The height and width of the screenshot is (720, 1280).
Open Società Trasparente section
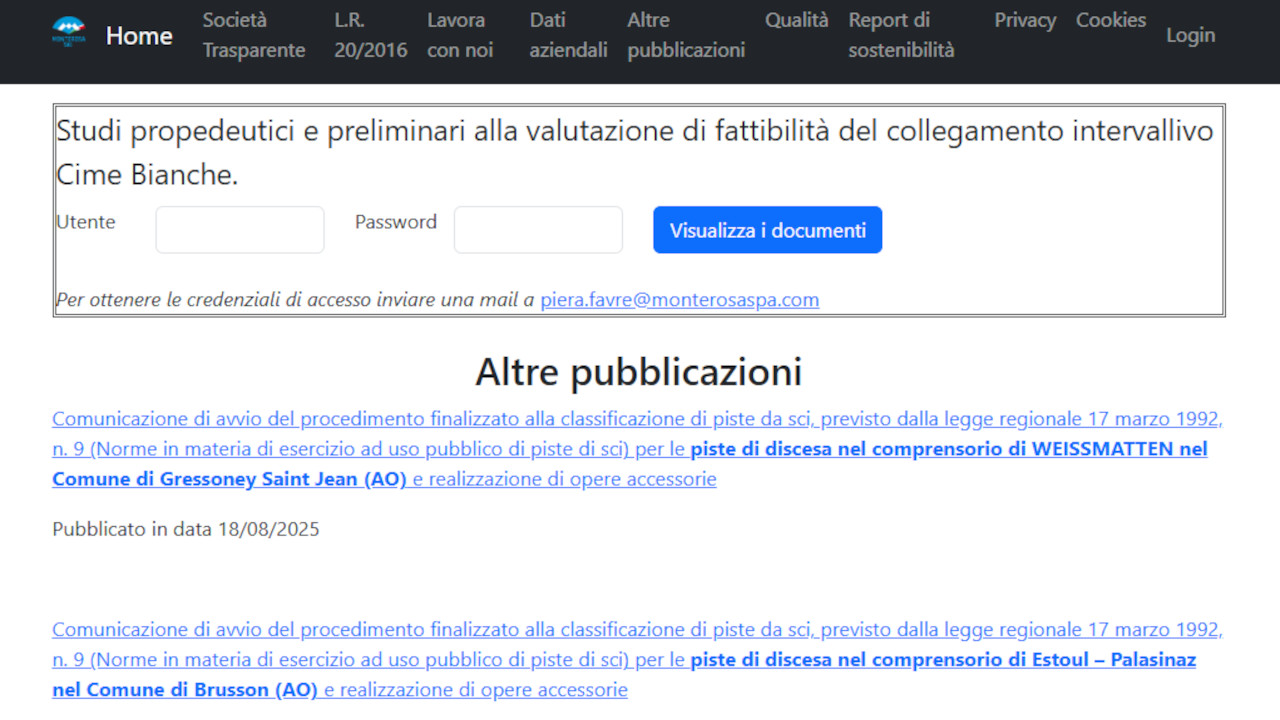click(253, 35)
